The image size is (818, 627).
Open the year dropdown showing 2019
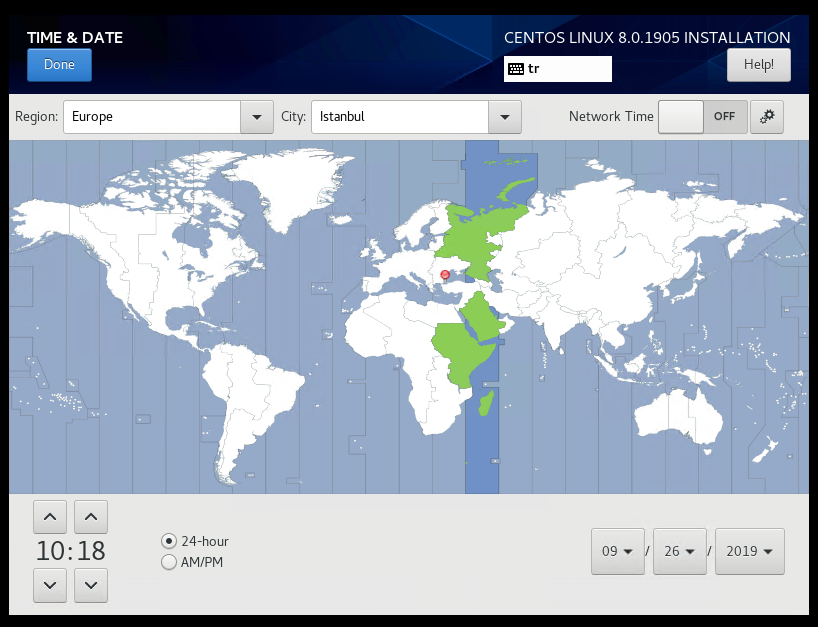pos(750,551)
